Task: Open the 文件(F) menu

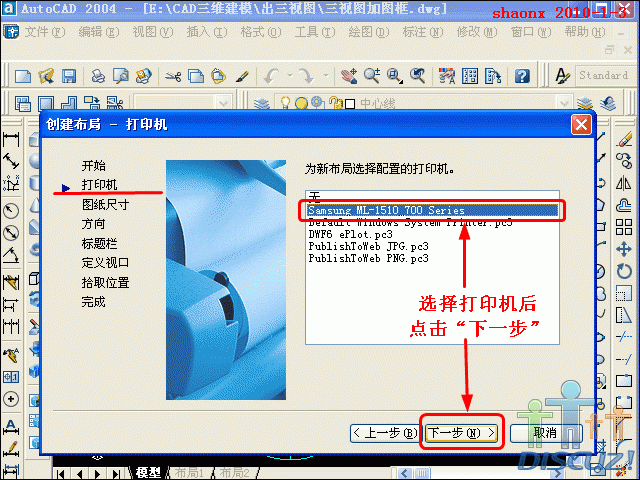Action: point(45,32)
